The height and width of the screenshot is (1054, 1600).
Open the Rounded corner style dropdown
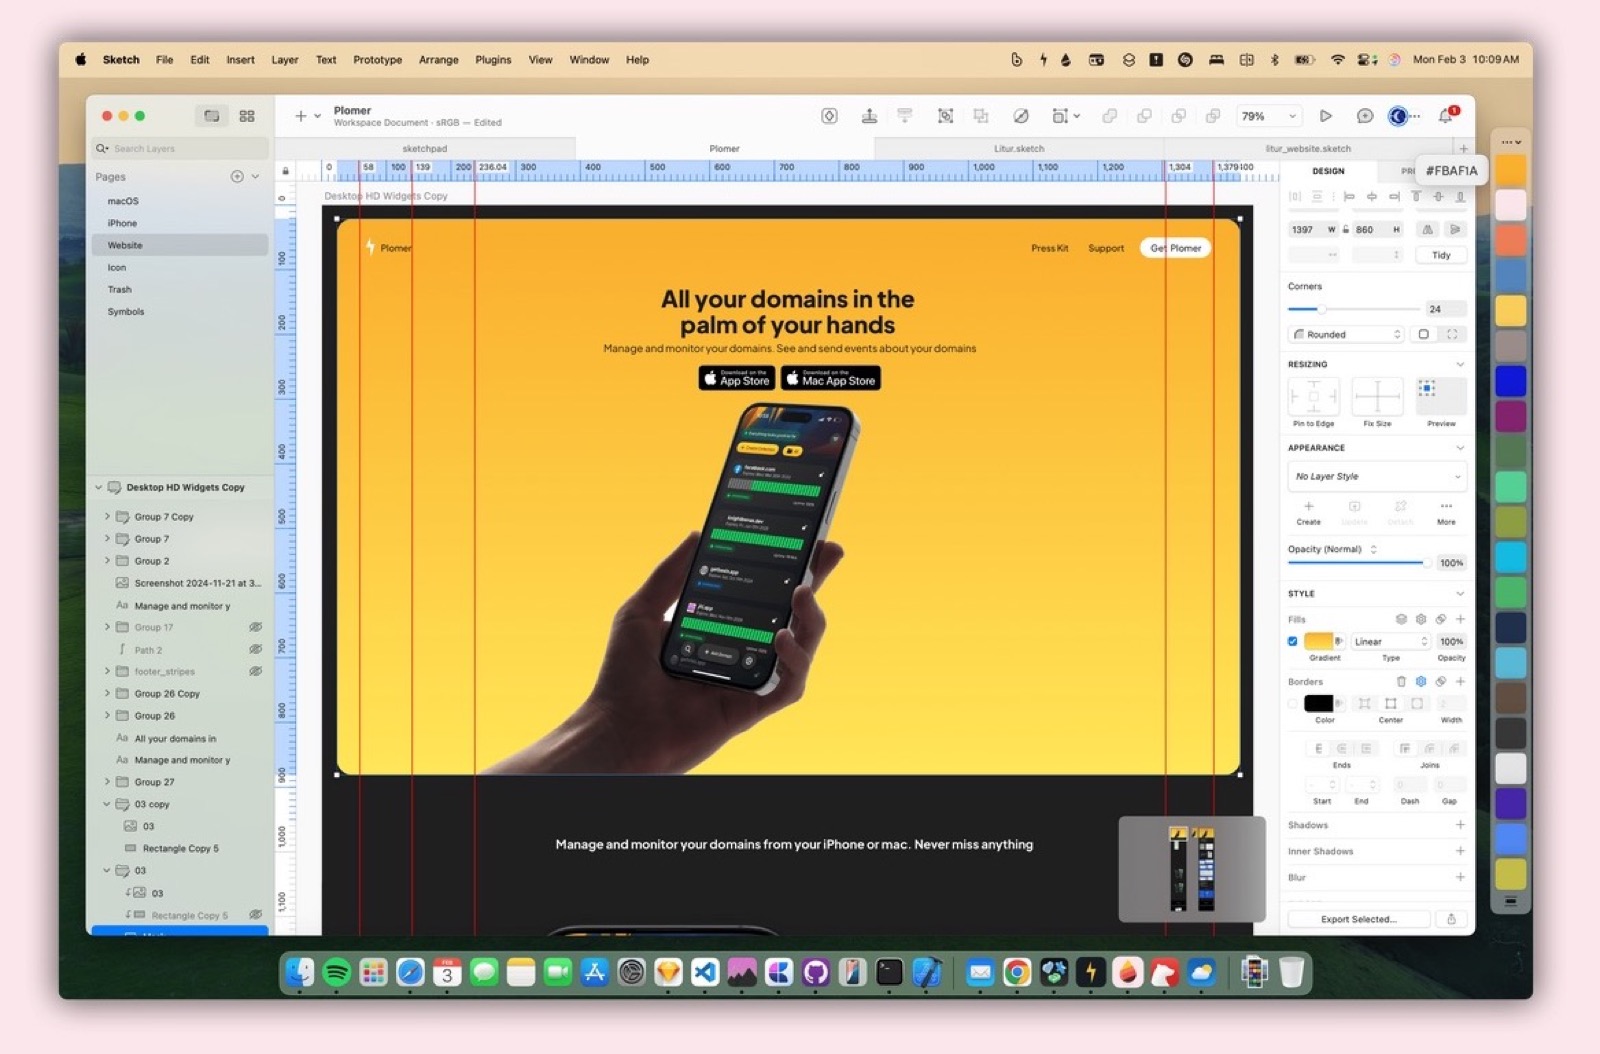coord(1347,334)
